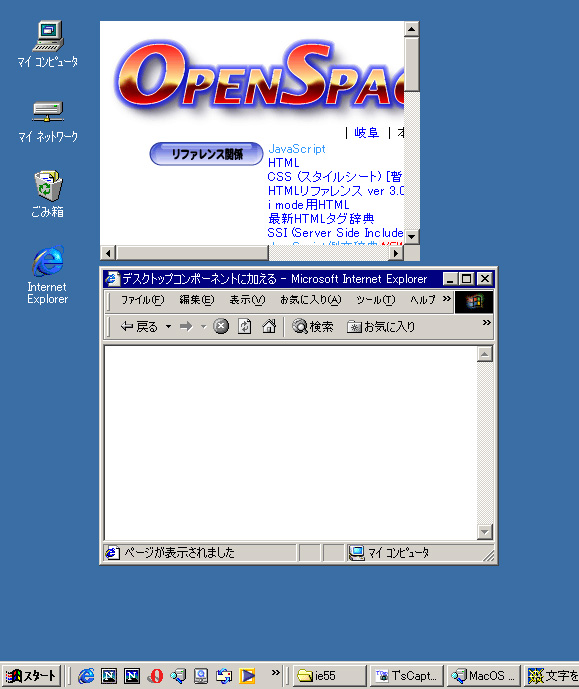Switch to T'sCapt... taskbar button

(x=407, y=676)
